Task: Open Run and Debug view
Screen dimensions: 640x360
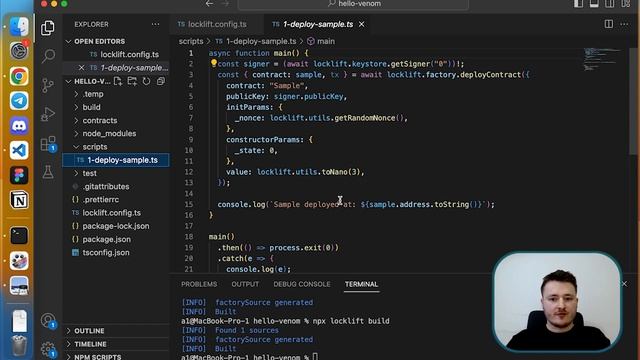Action: coord(48,114)
